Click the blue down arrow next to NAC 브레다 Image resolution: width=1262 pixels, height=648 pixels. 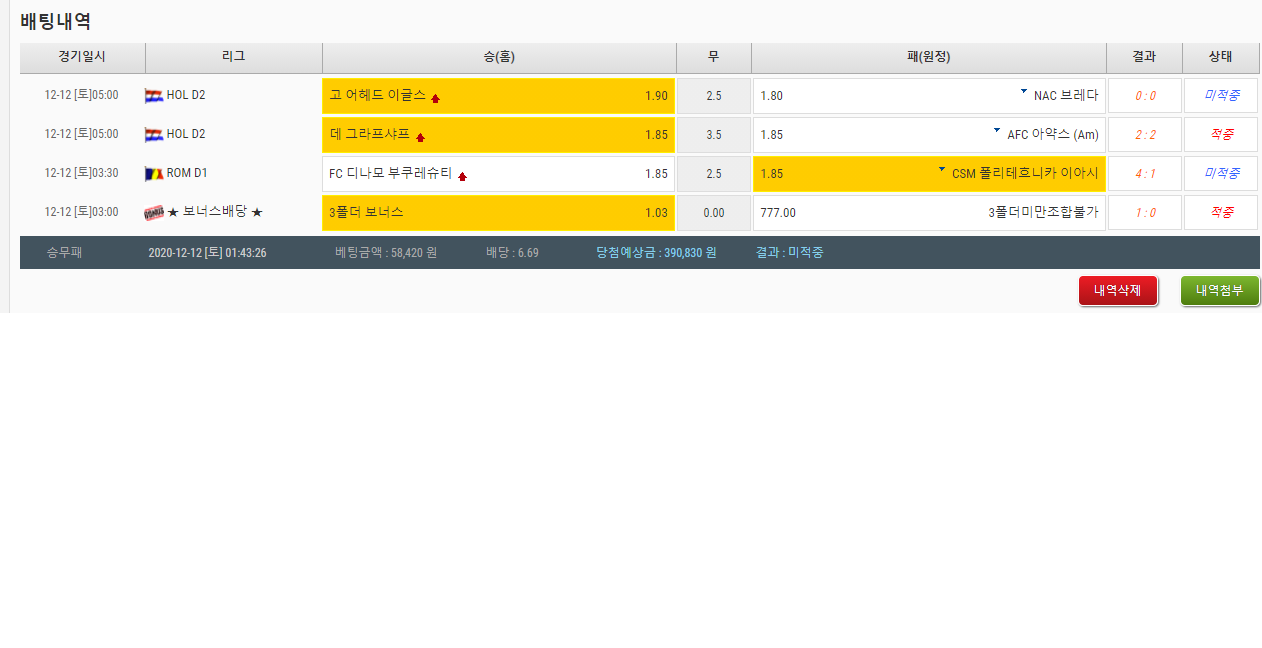[1023, 92]
